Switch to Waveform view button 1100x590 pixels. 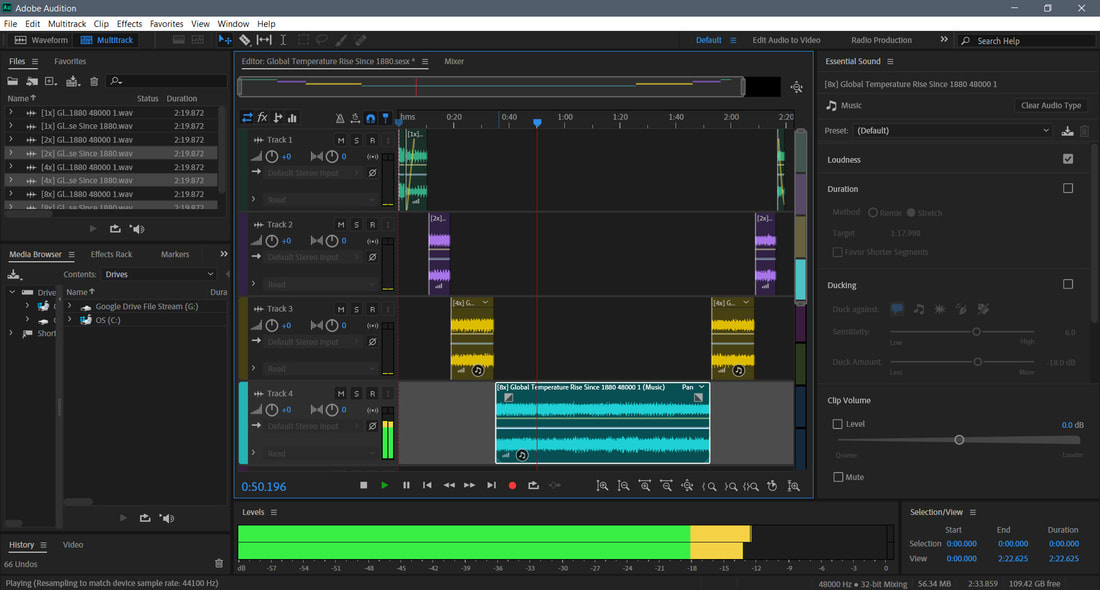(41, 40)
